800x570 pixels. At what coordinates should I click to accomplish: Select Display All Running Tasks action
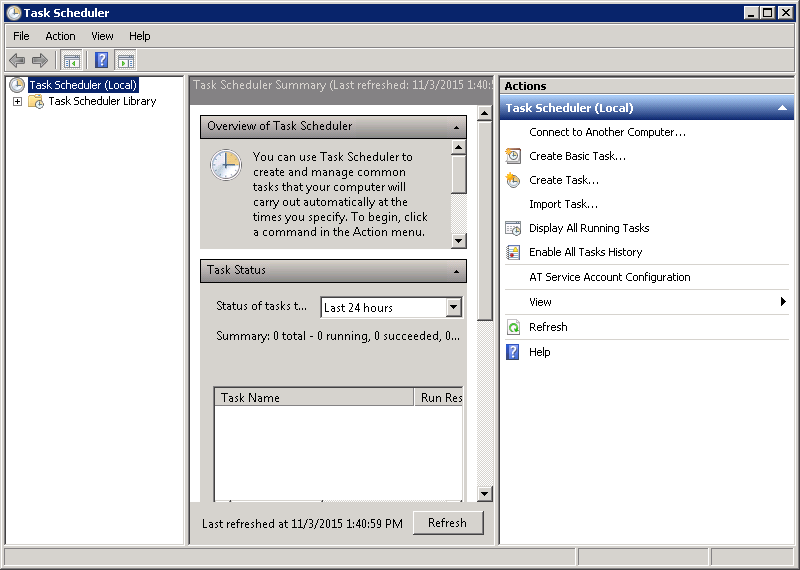coord(589,228)
